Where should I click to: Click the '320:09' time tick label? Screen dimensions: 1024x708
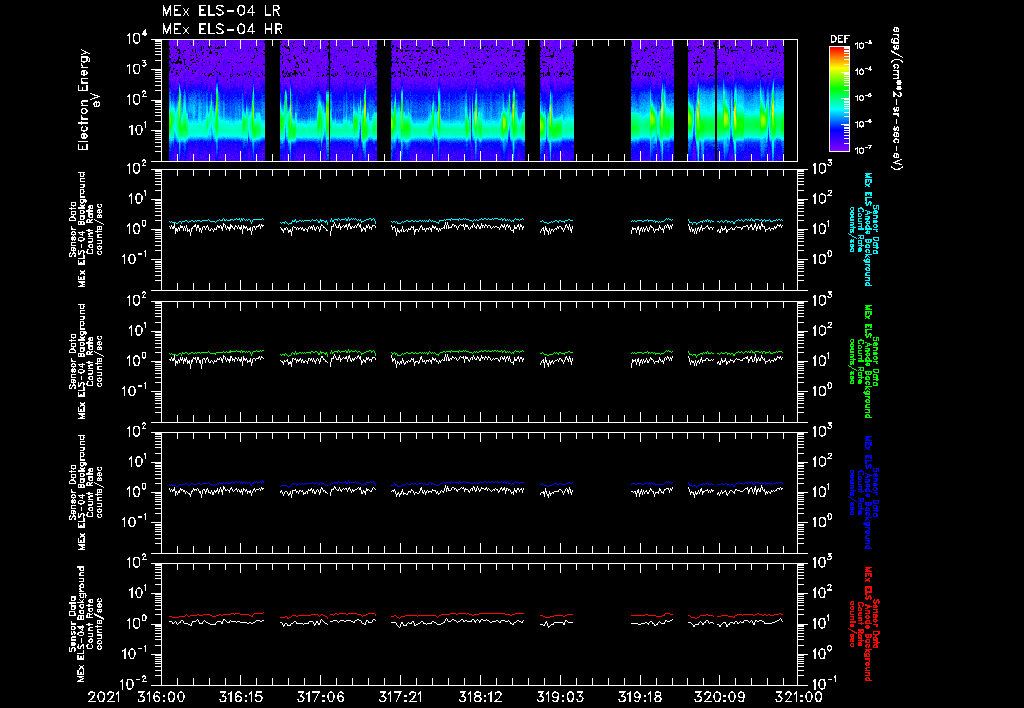(719, 697)
